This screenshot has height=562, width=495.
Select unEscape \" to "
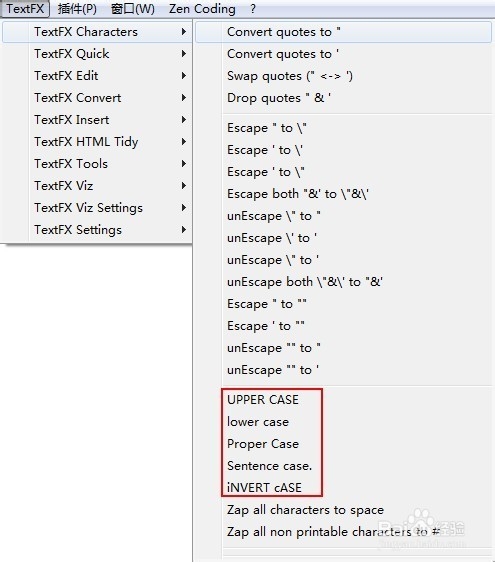(x=344, y=216)
